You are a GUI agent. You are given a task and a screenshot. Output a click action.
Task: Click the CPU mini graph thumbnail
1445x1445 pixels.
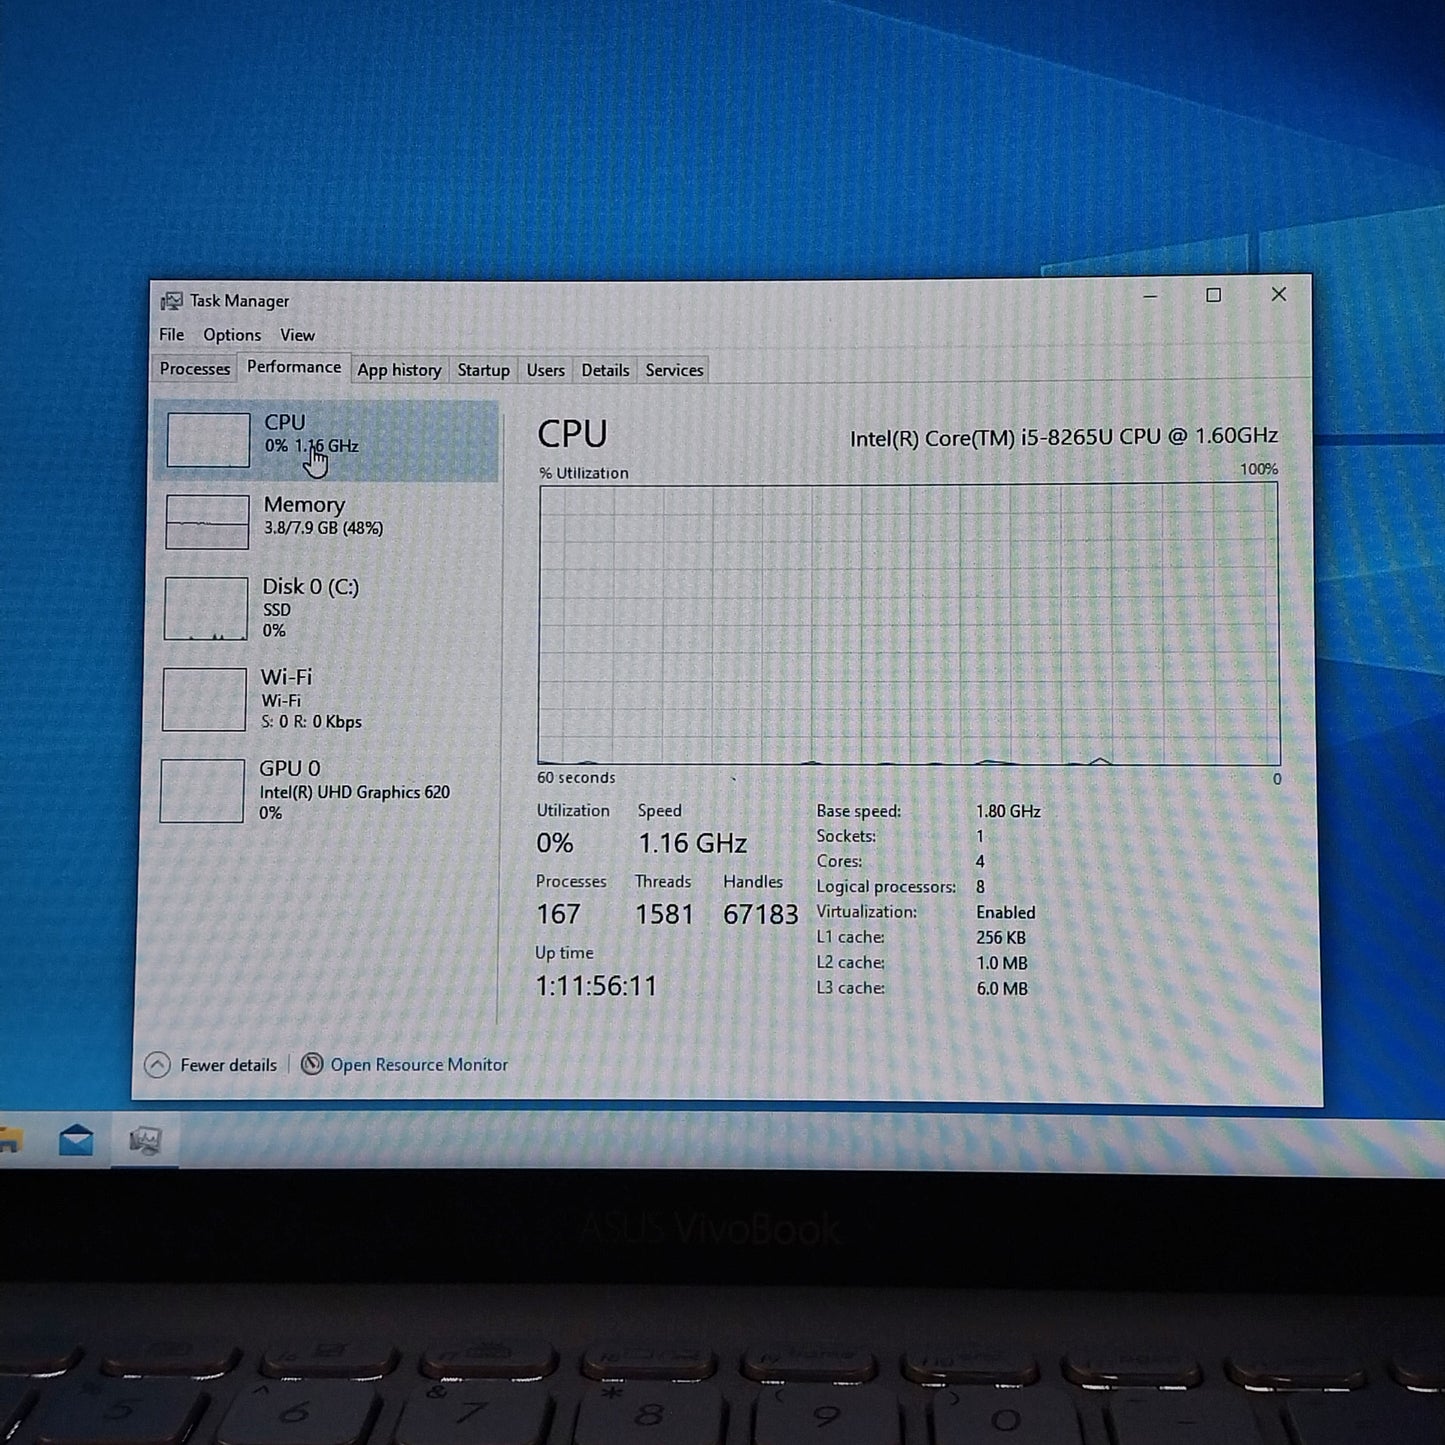click(208, 440)
